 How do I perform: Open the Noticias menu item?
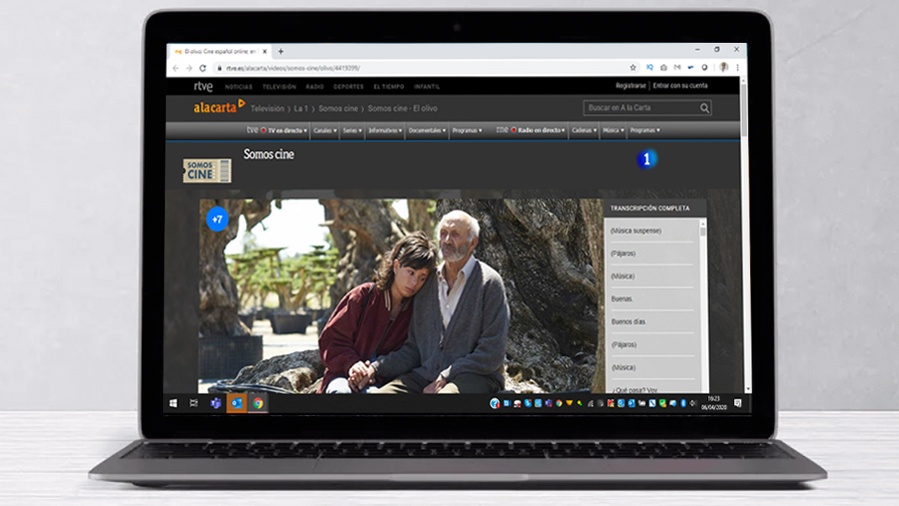239,87
